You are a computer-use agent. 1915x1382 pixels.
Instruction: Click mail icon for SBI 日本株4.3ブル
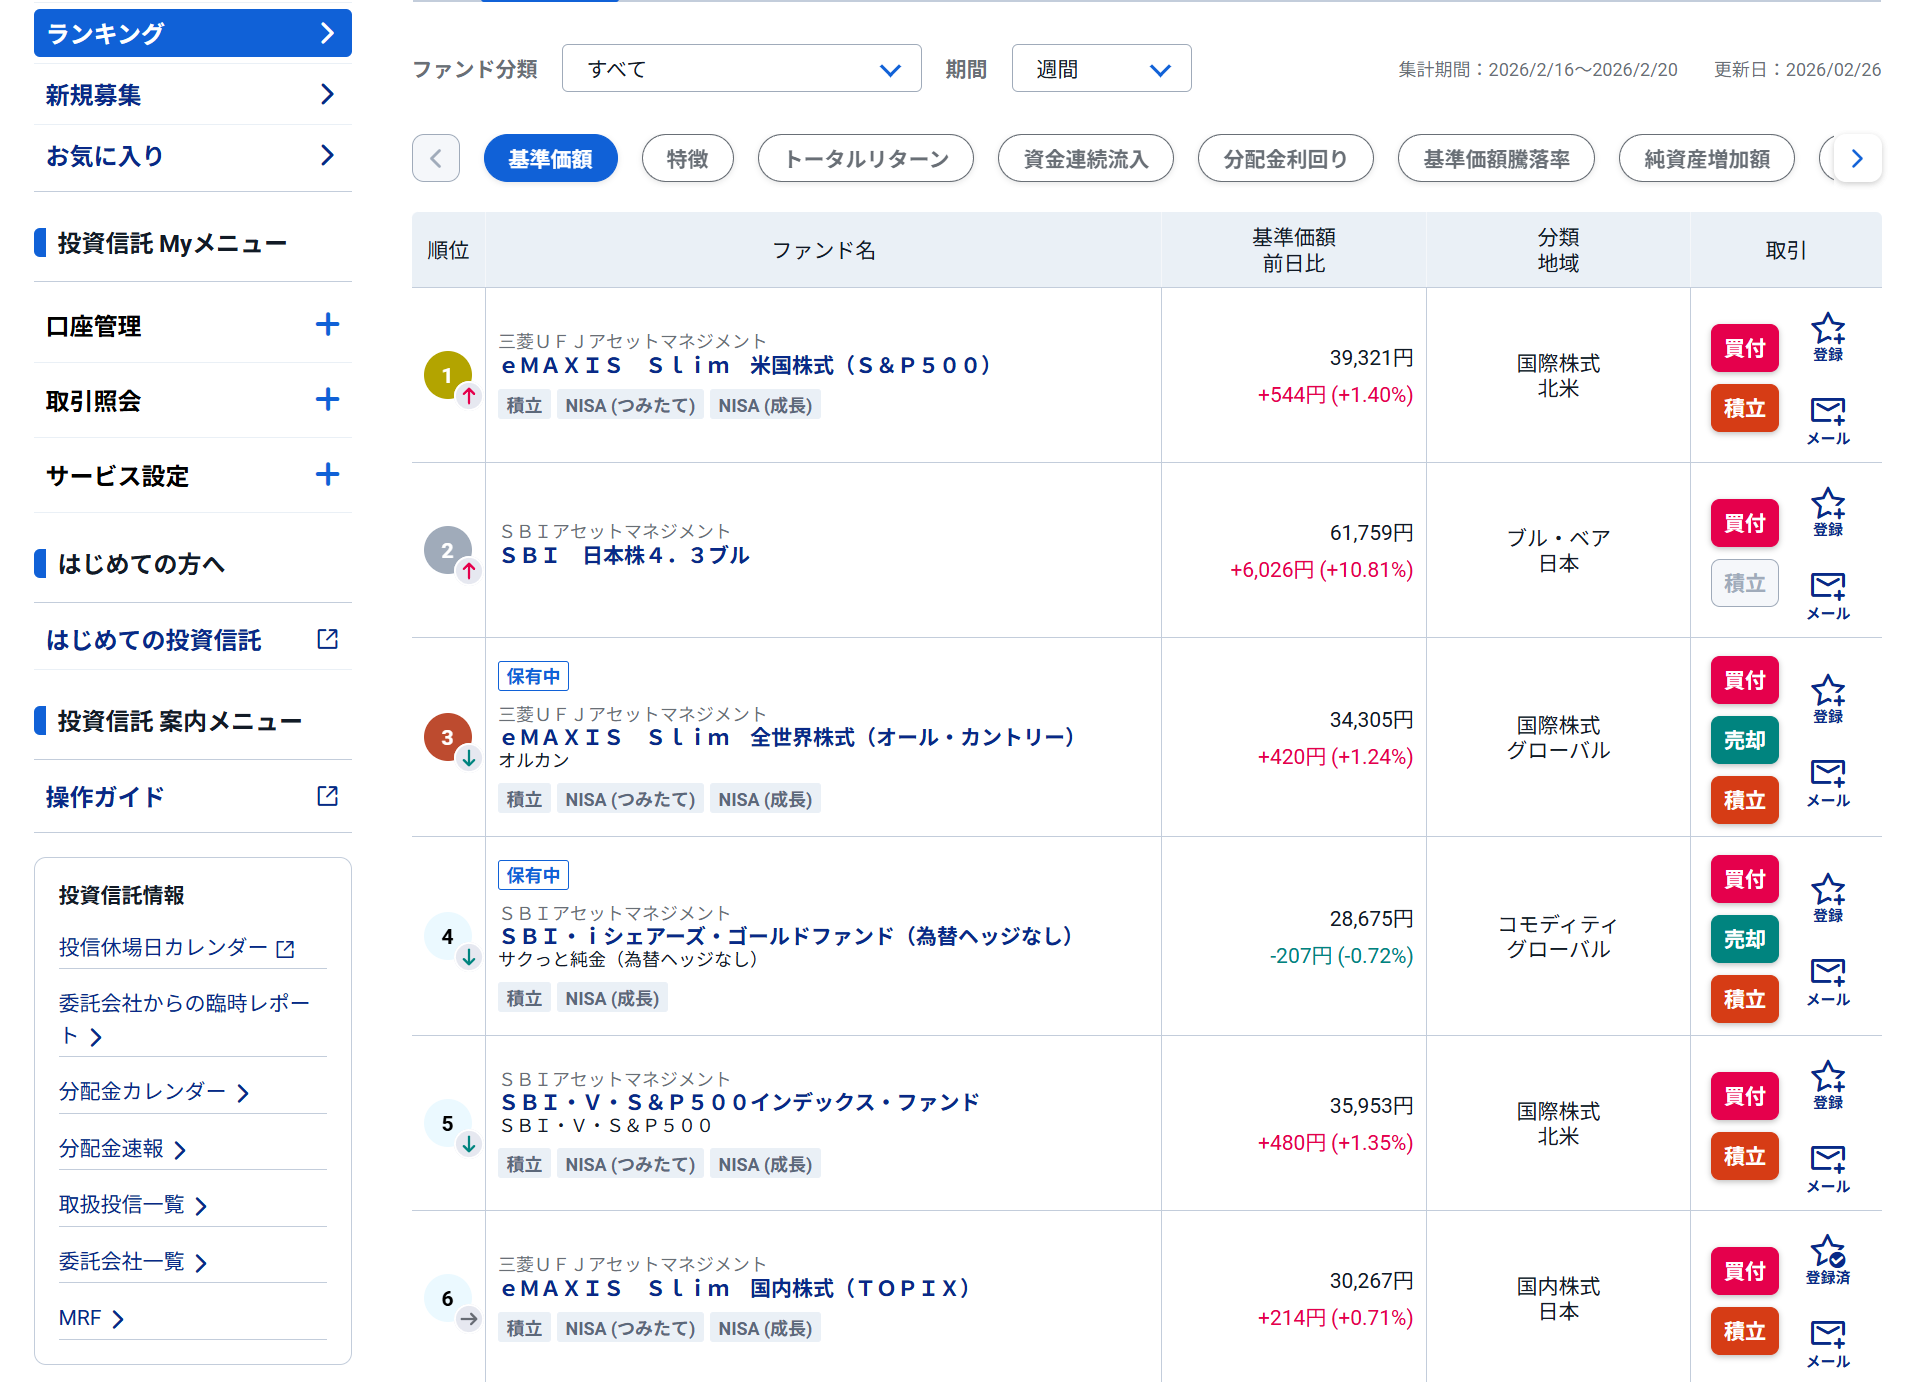[1827, 593]
